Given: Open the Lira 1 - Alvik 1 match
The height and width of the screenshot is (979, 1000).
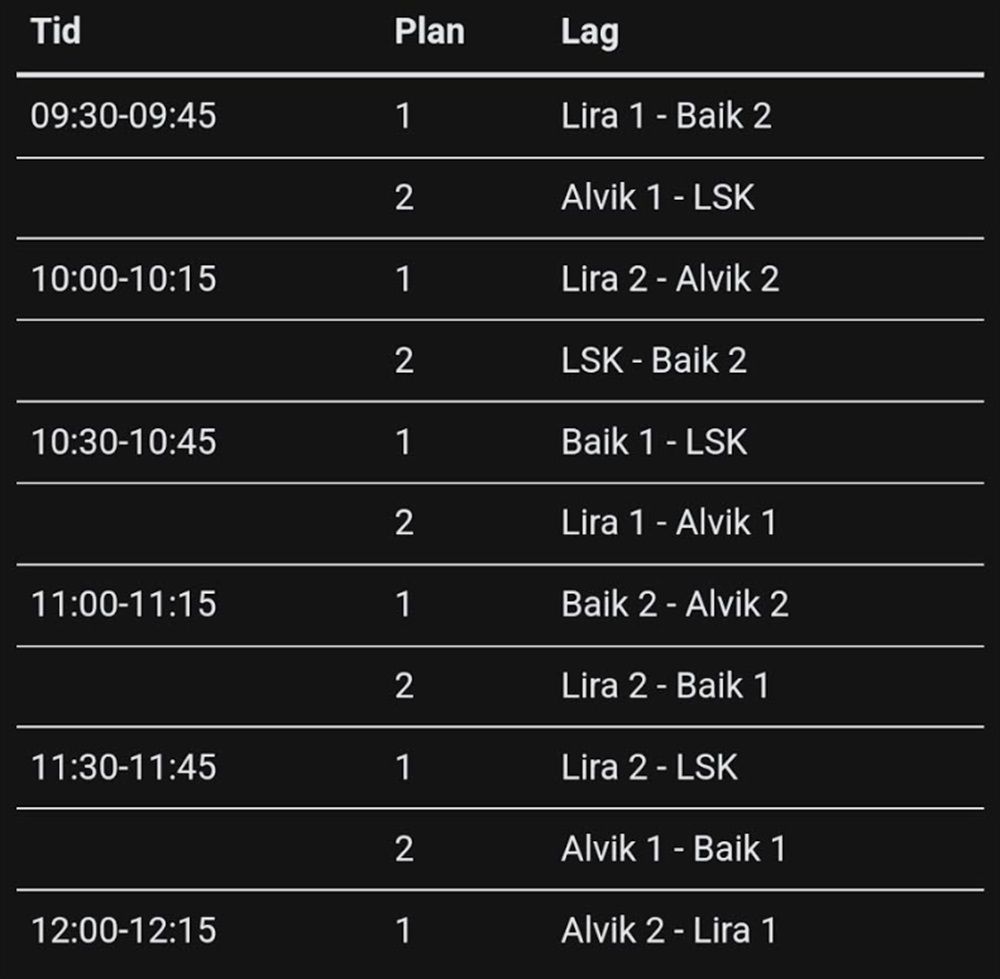Looking at the screenshot, I should 668,522.
